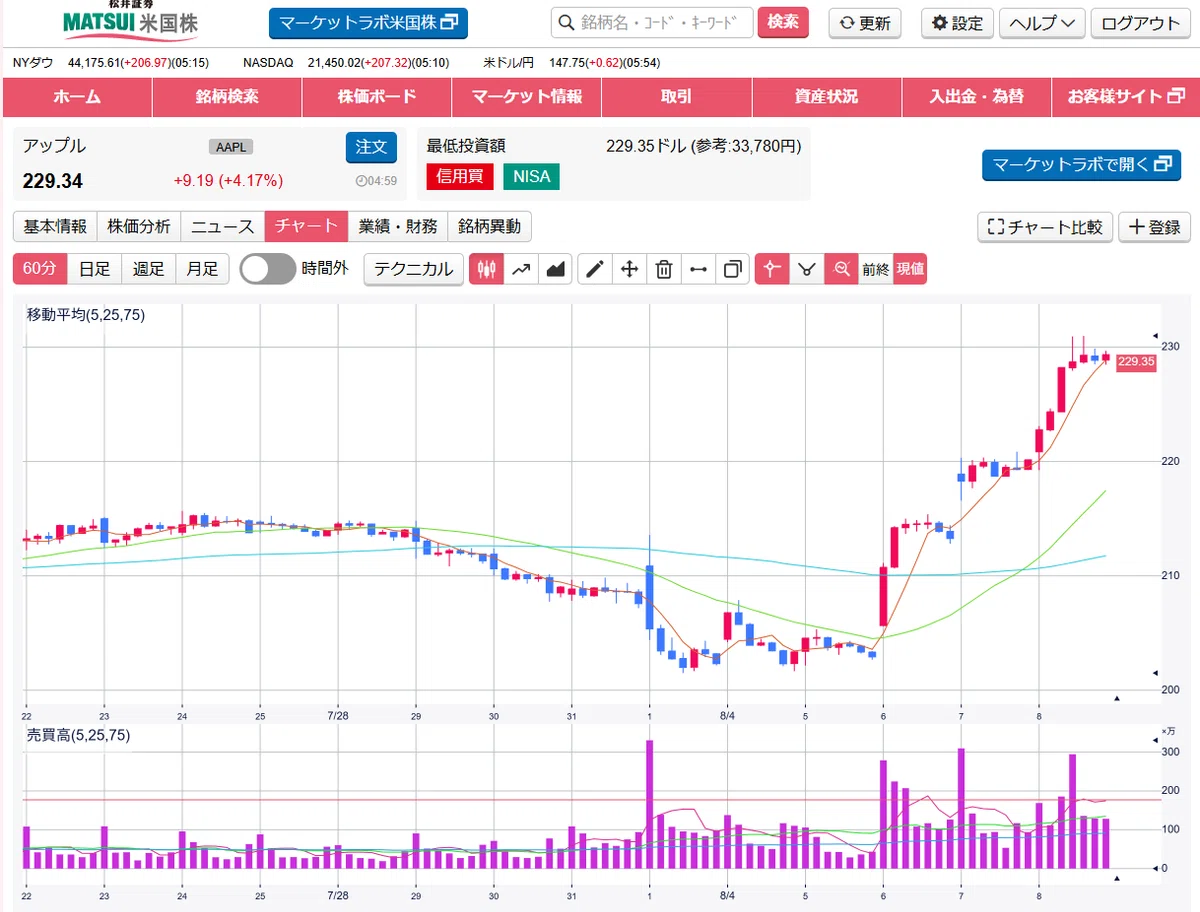
Task: Click the Y-shaped branch icon
Action: tap(807, 269)
